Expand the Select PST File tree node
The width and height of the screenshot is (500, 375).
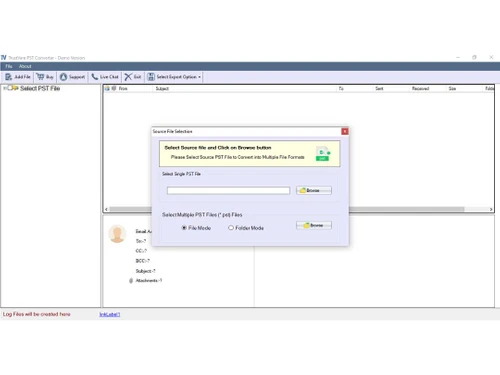point(5,88)
